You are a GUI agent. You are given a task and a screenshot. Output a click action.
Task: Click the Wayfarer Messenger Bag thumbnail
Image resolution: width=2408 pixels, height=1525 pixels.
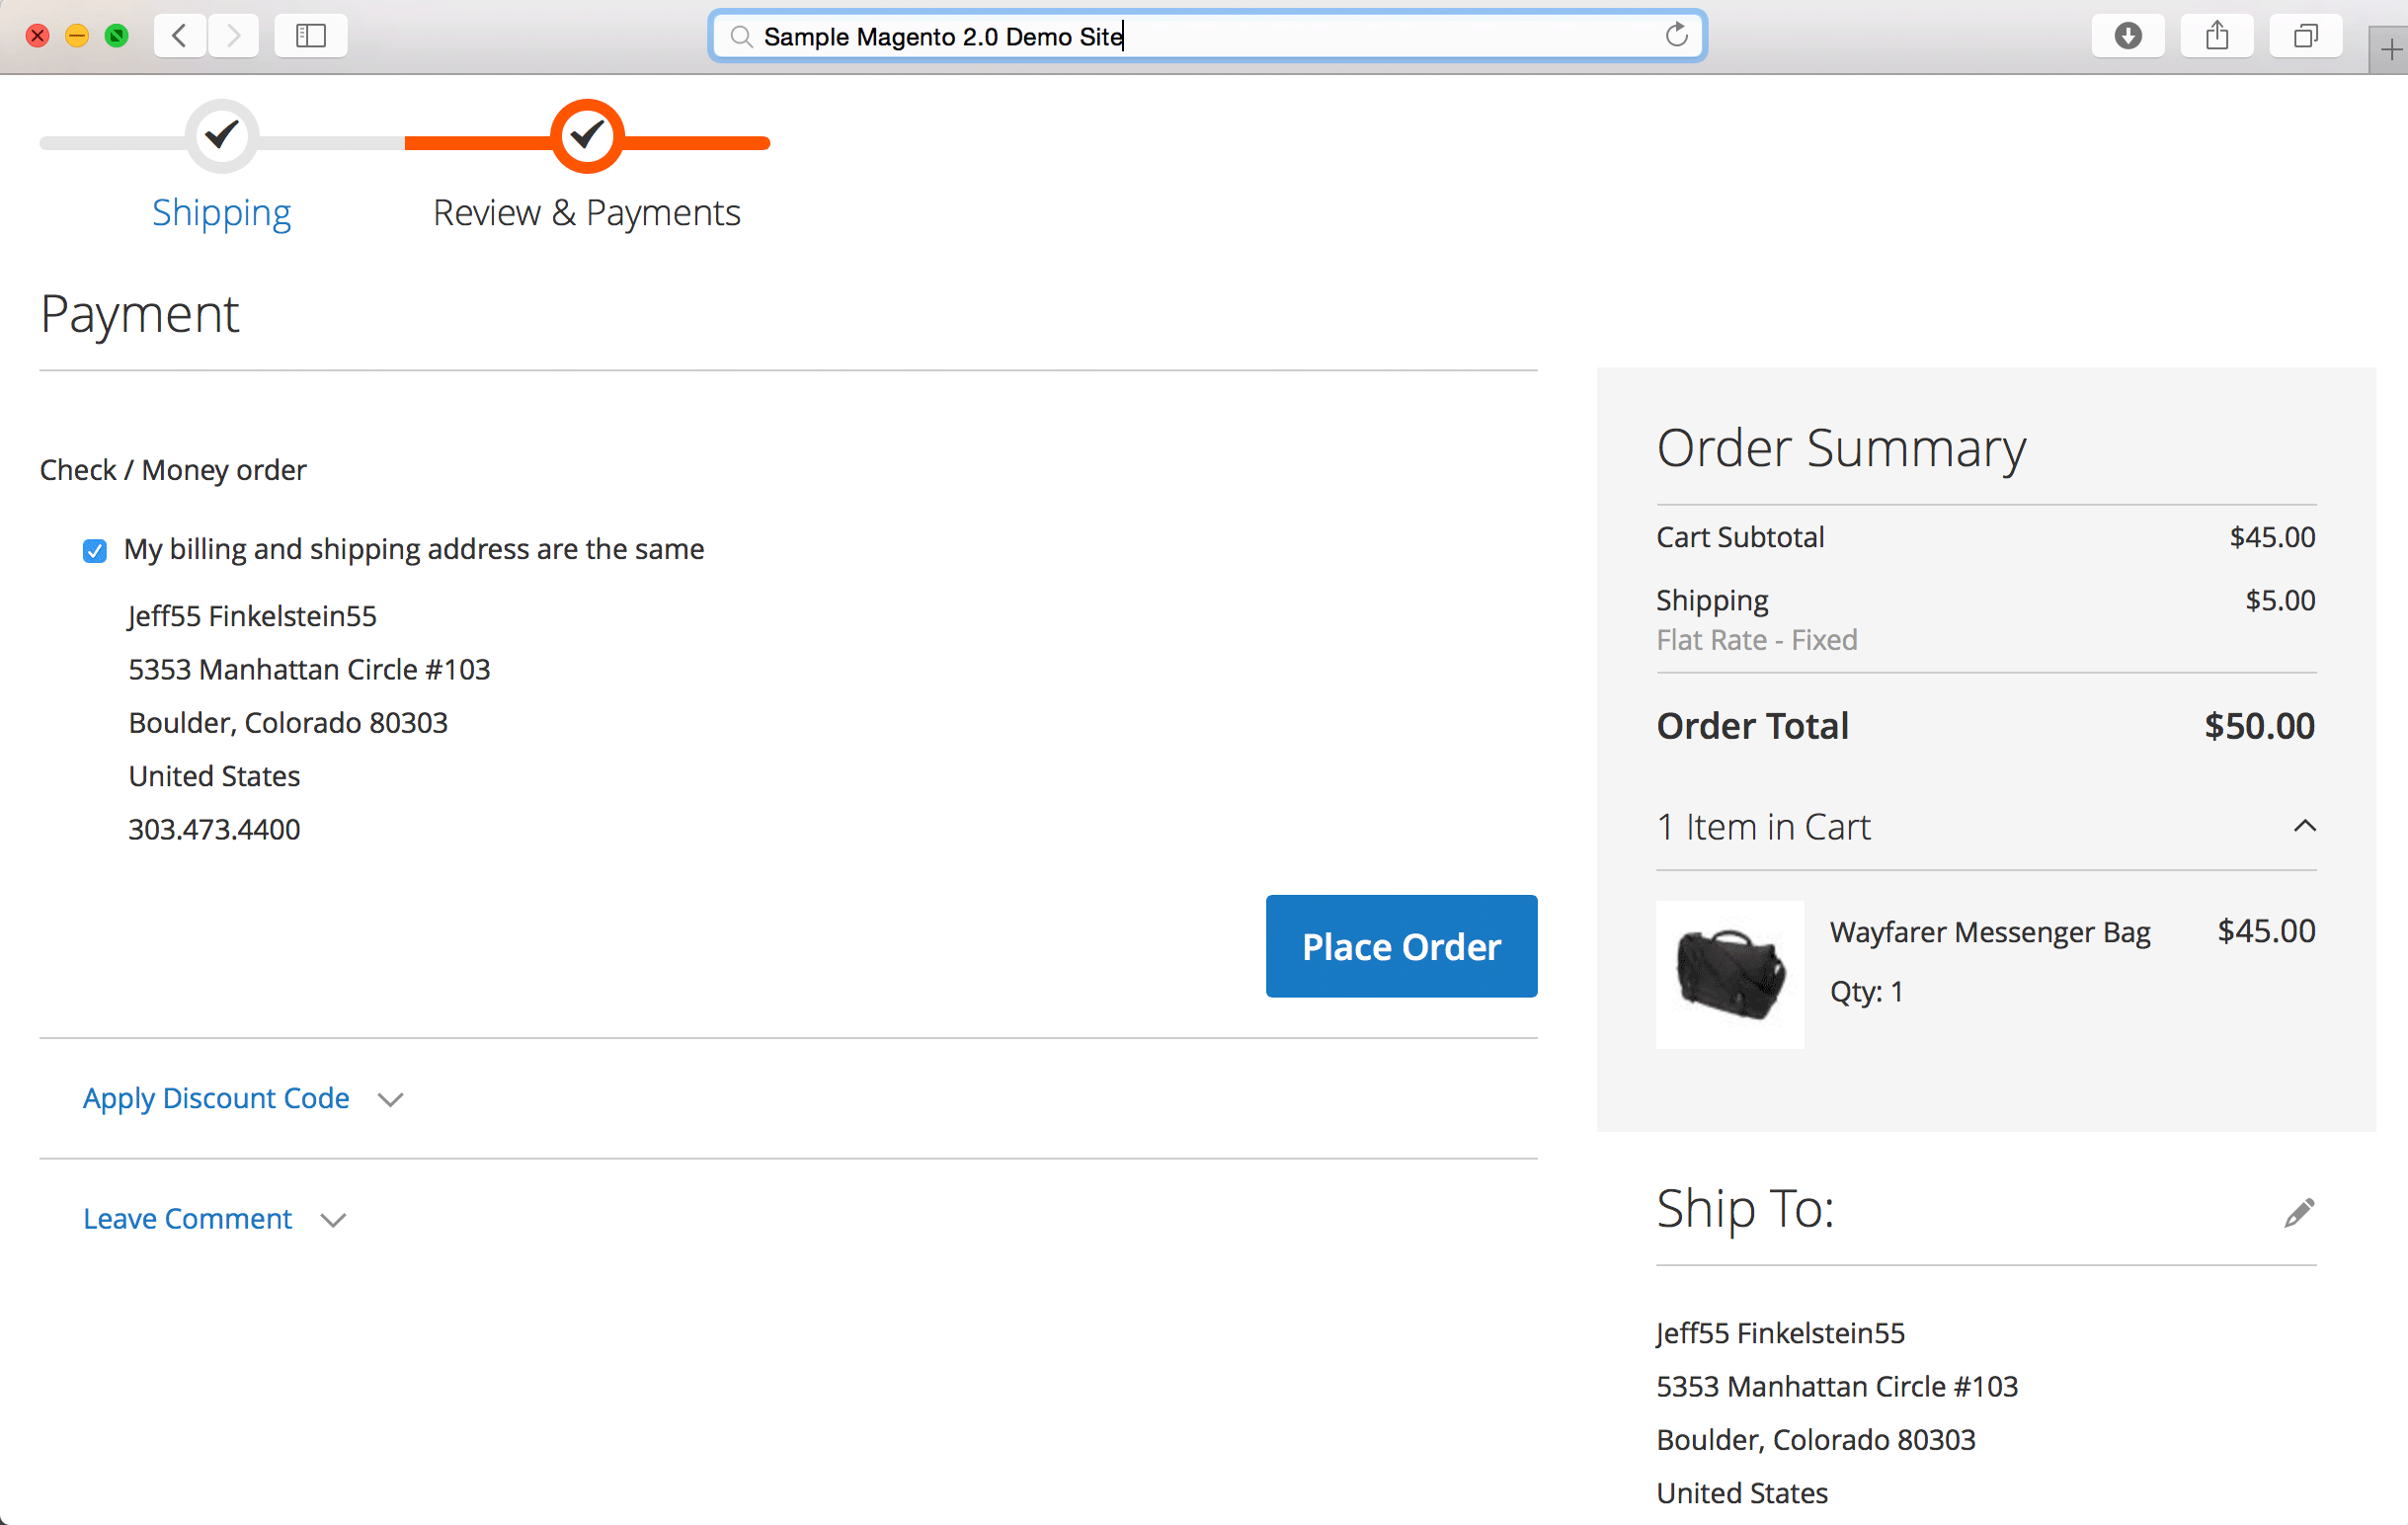click(1729, 975)
